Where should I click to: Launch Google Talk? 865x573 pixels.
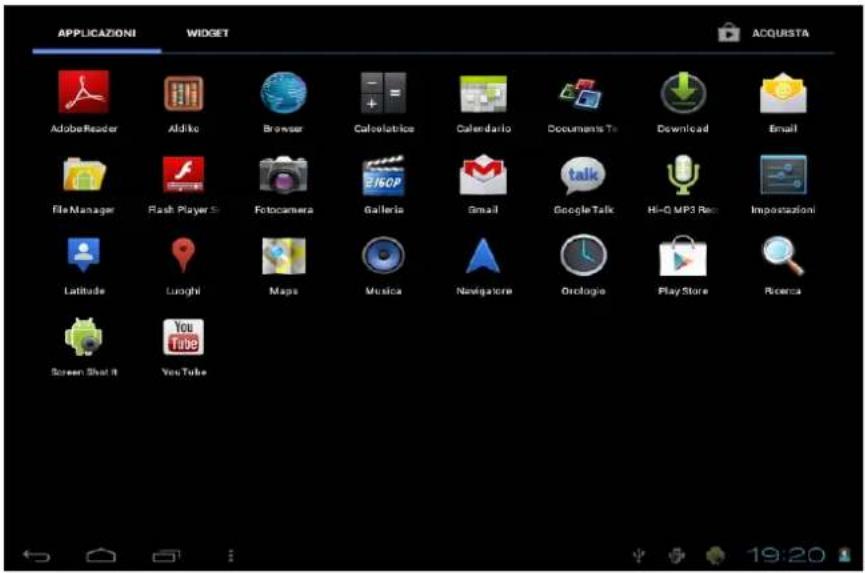(583, 175)
